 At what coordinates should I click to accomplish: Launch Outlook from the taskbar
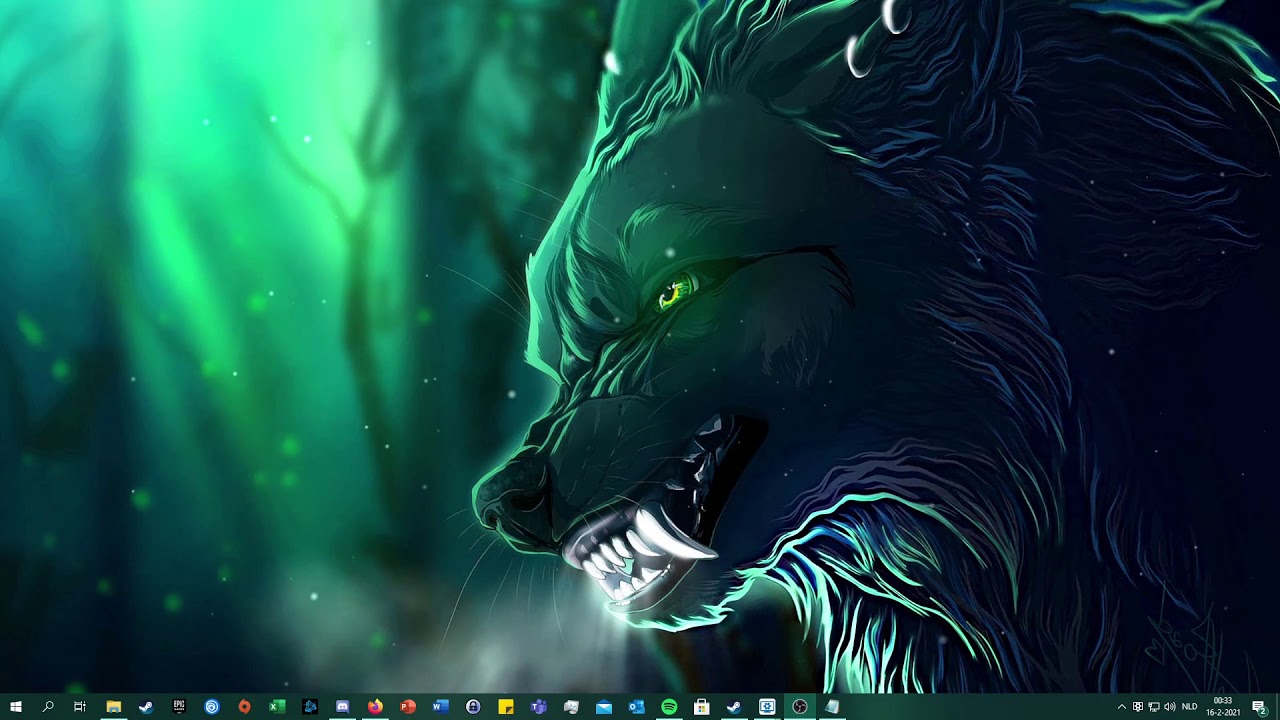tap(636, 707)
